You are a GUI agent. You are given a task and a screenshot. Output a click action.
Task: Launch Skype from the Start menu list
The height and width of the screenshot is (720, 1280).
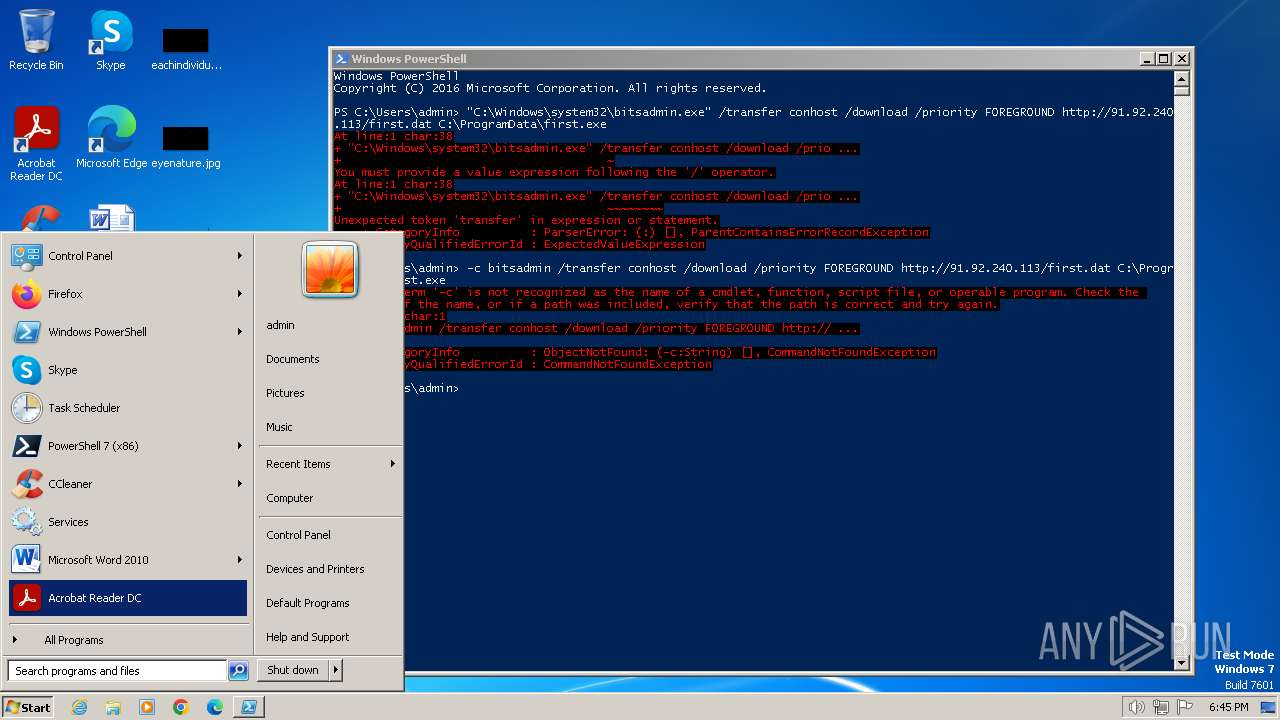128,370
